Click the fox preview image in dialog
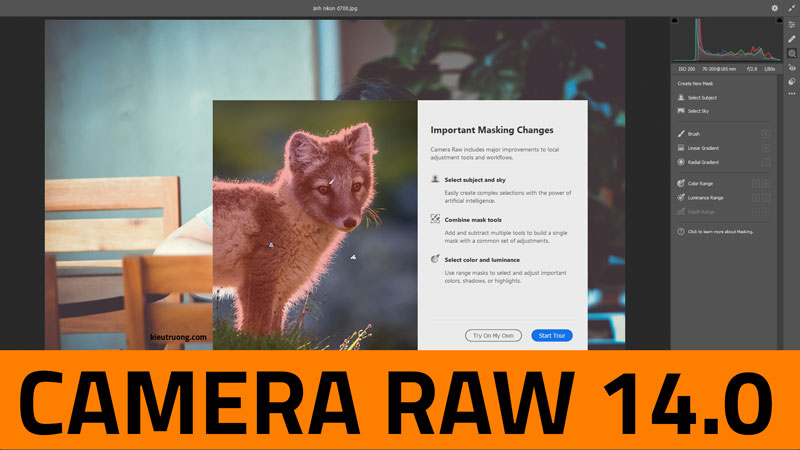The height and width of the screenshot is (450, 800). 315,225
